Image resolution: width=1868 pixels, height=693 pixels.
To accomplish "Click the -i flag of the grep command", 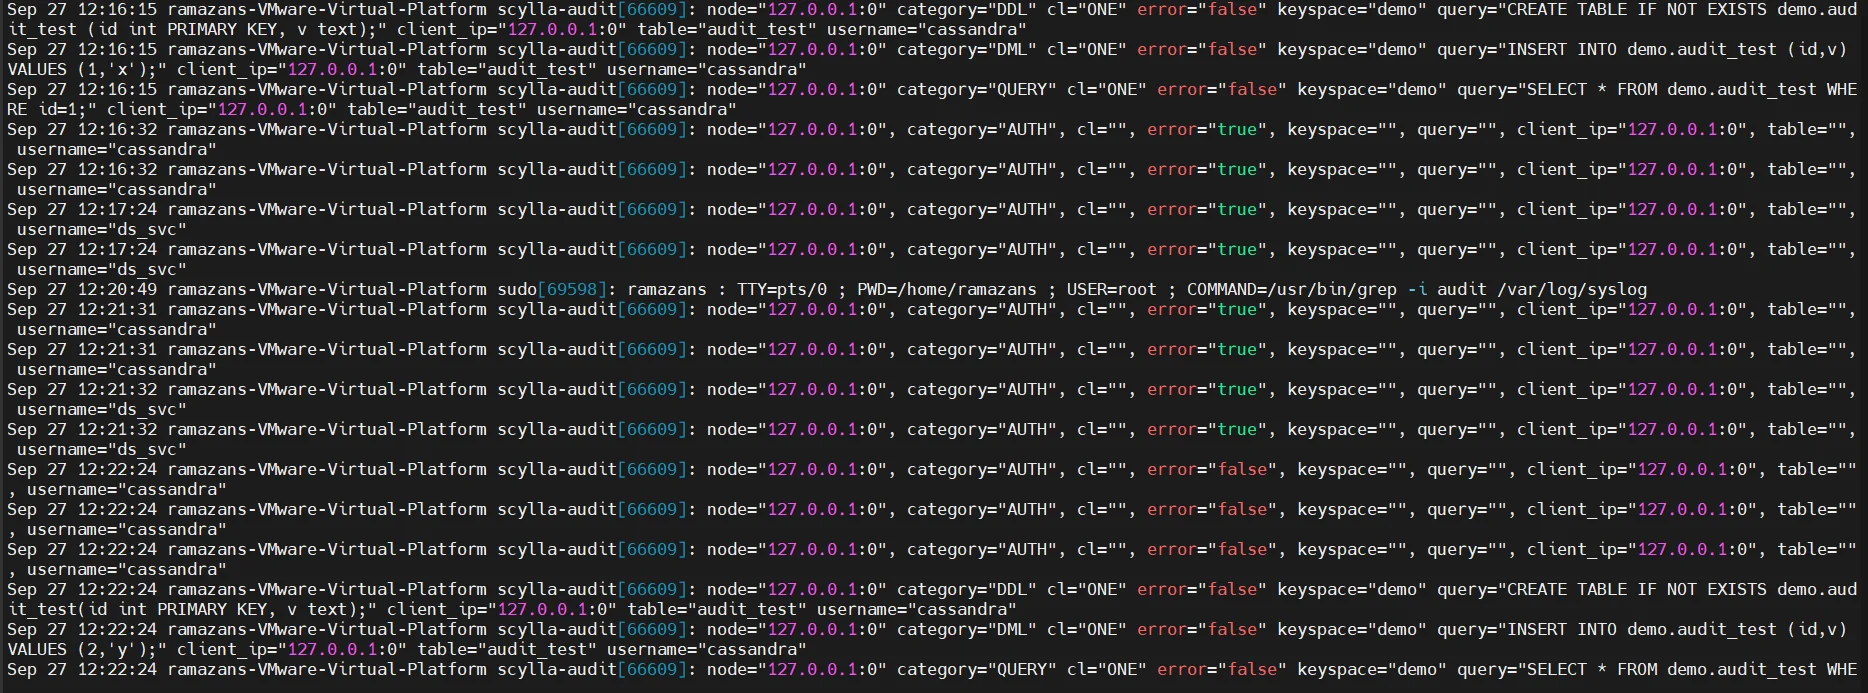I will click(1416, 289).
